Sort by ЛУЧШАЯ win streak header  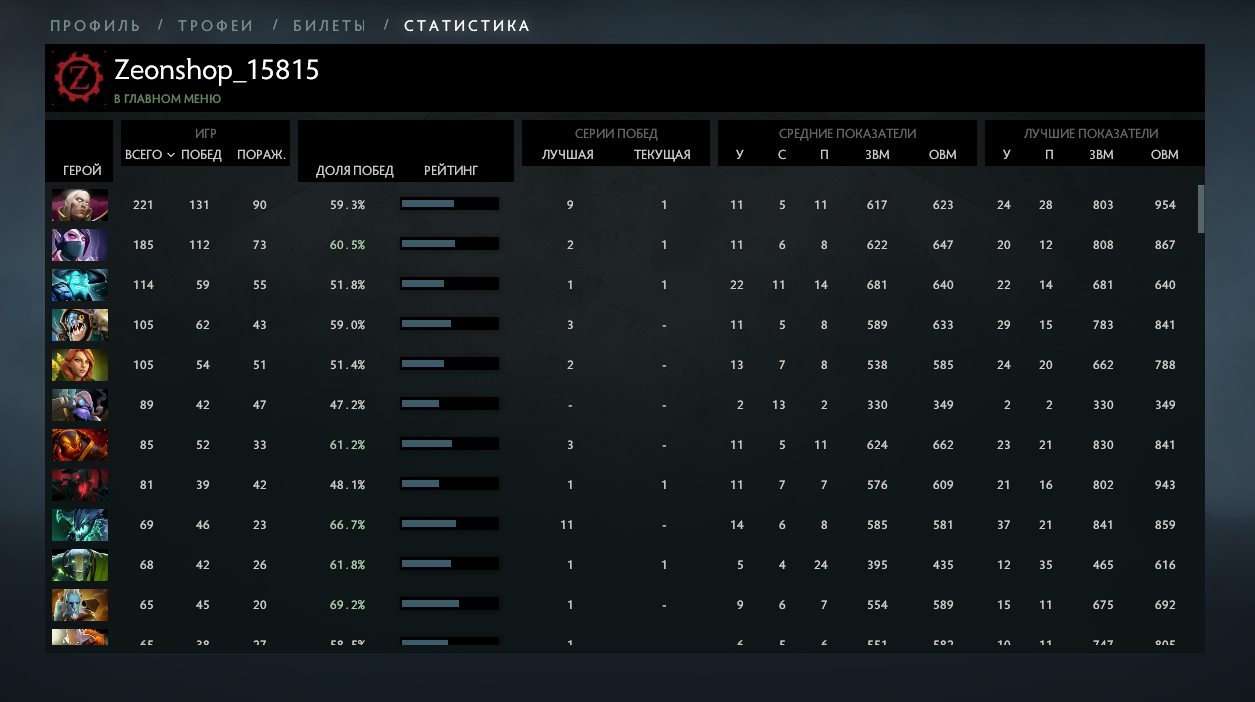(x=568, y=155)
